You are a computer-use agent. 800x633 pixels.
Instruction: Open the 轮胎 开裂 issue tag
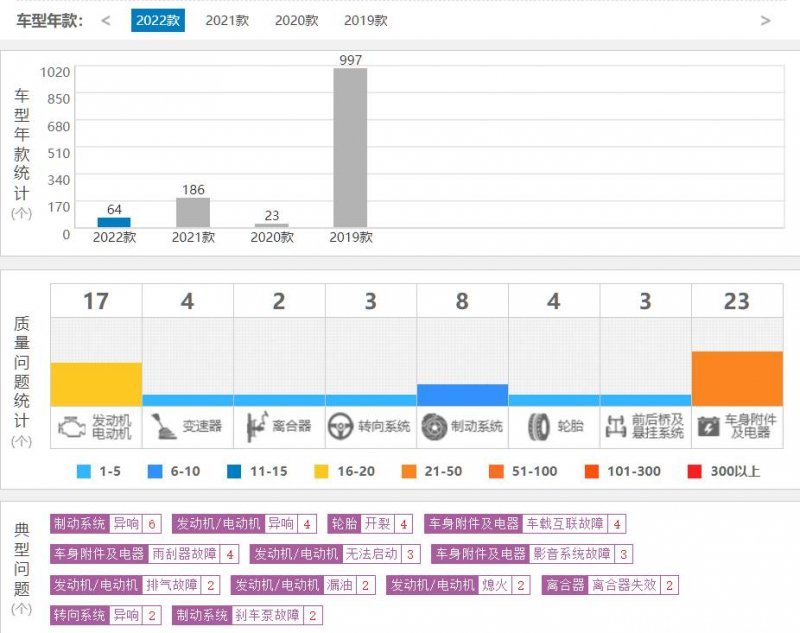tap(370, 524)
